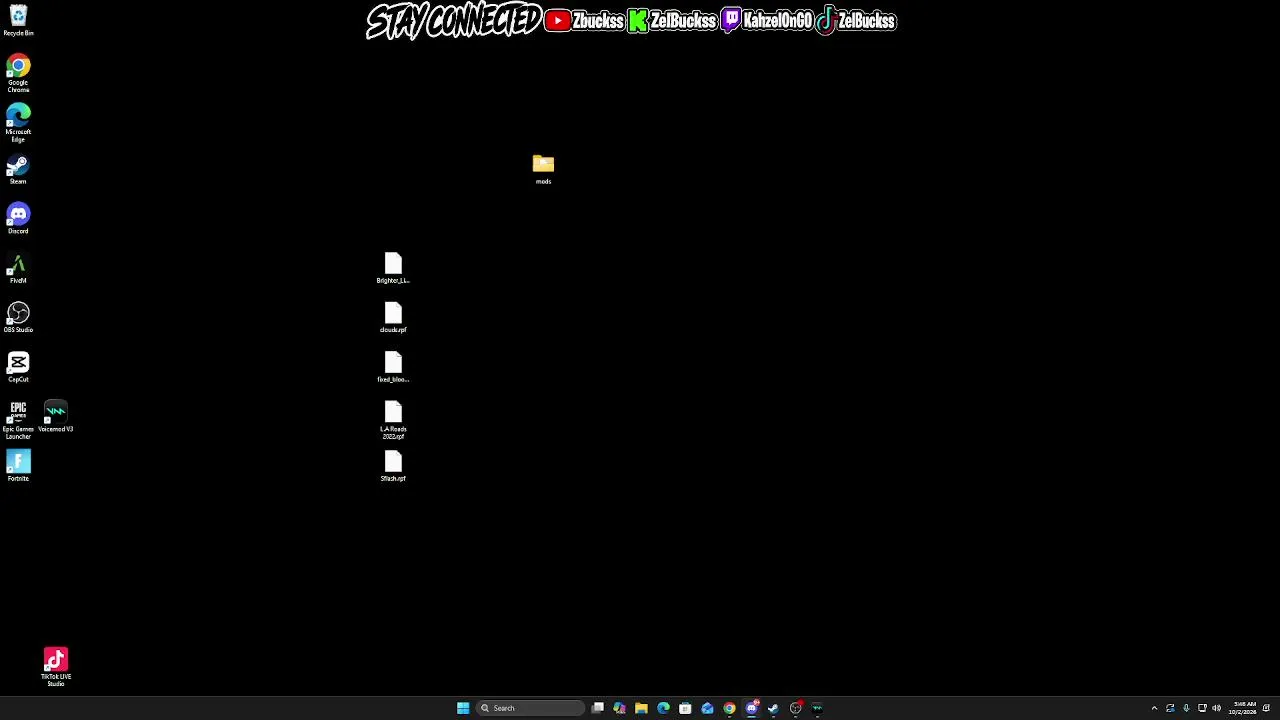Launch Copilot from the taskbar
Viewport: 1280px width, 720px height.
[620, 708]
